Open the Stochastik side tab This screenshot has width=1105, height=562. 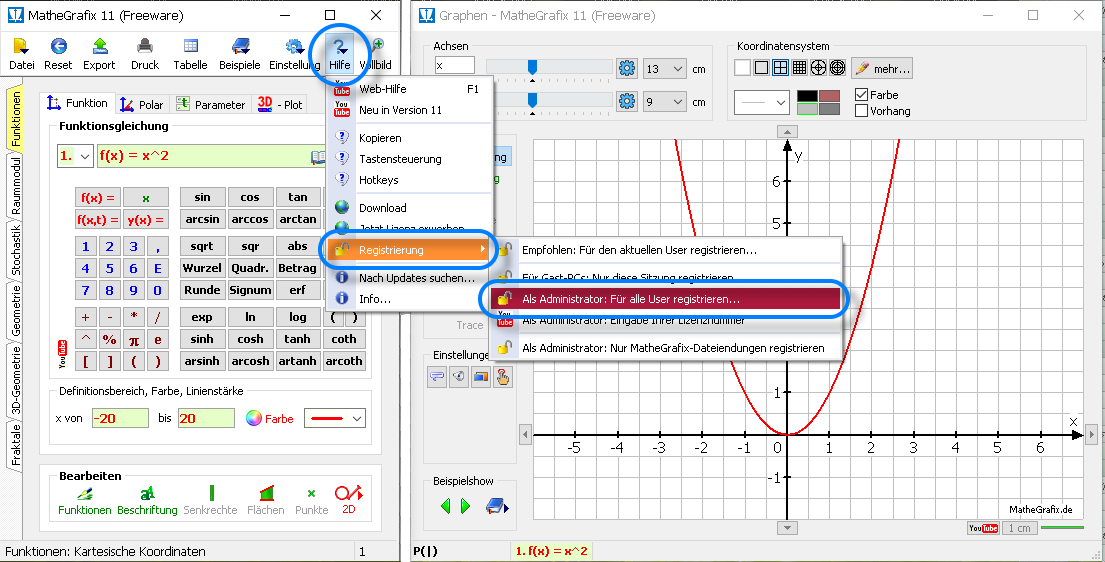[x=16, y=250]
